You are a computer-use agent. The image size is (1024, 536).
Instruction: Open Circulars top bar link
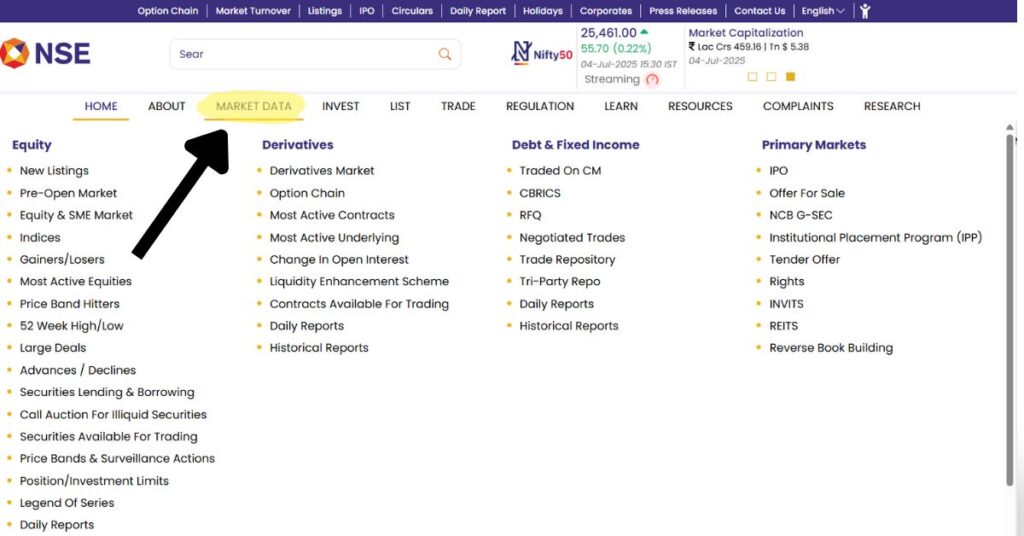(412, 10)
